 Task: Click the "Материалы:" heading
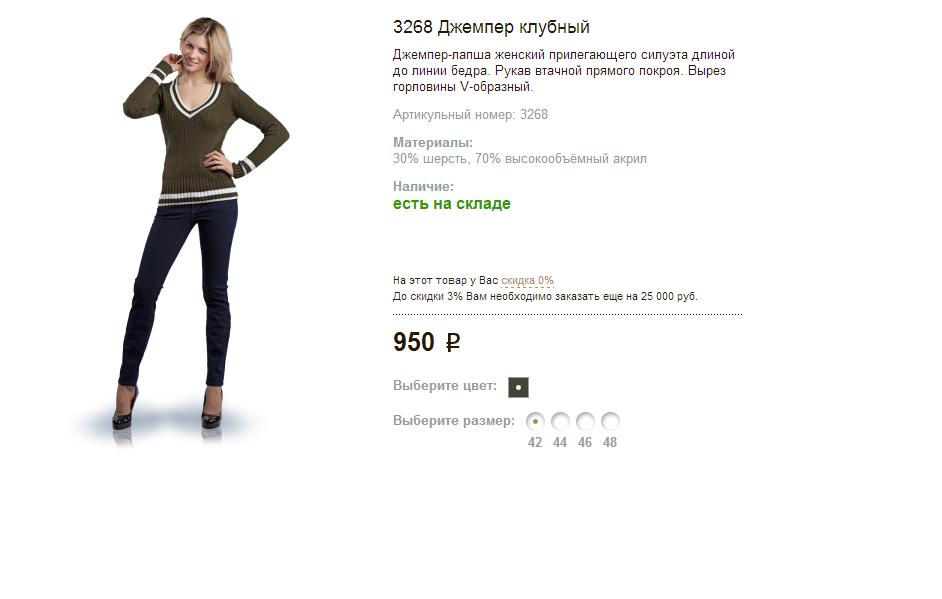(x=433, y=143)
